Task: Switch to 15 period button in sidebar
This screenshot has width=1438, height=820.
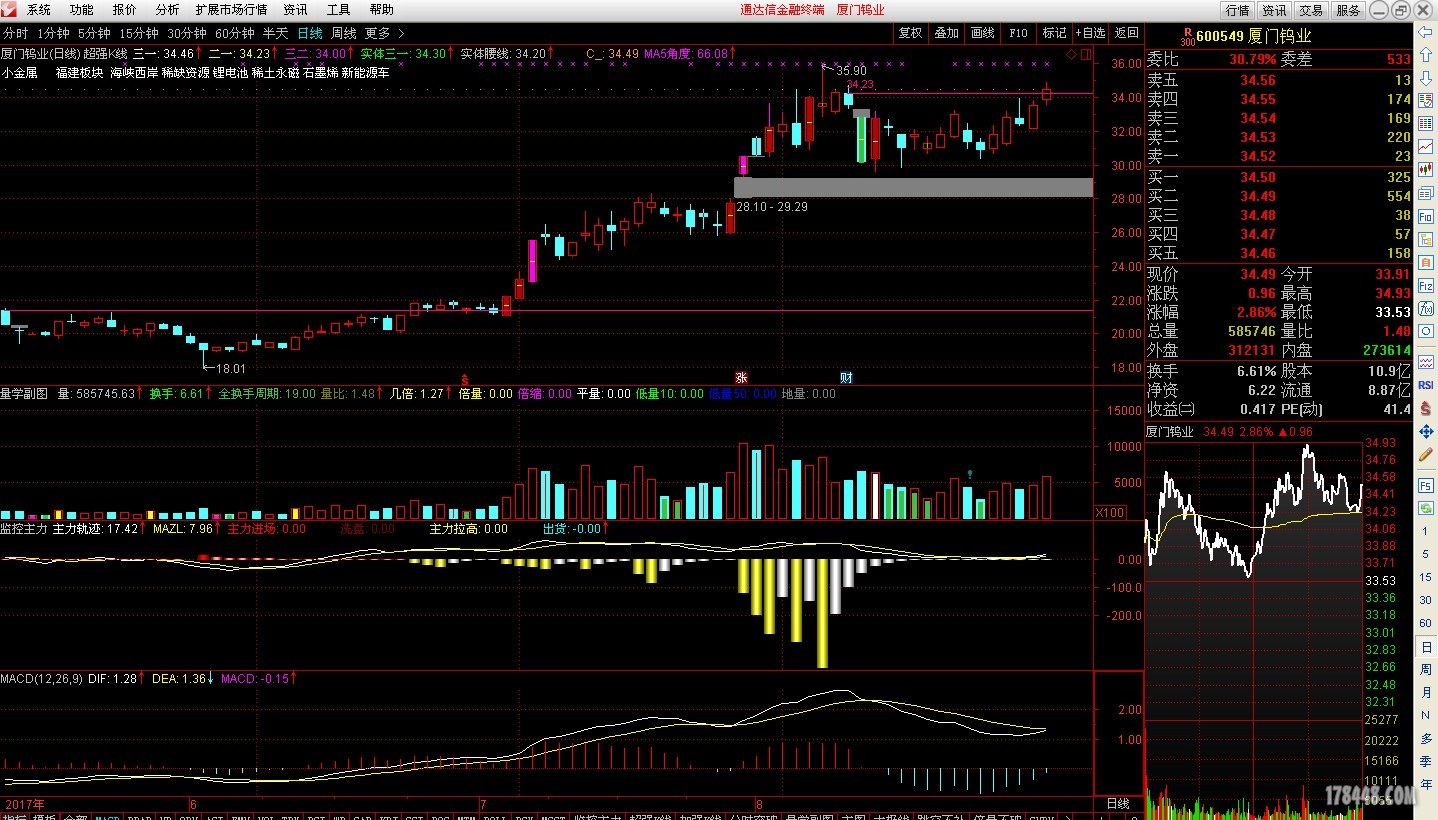Action: (x=1425, y=577)
